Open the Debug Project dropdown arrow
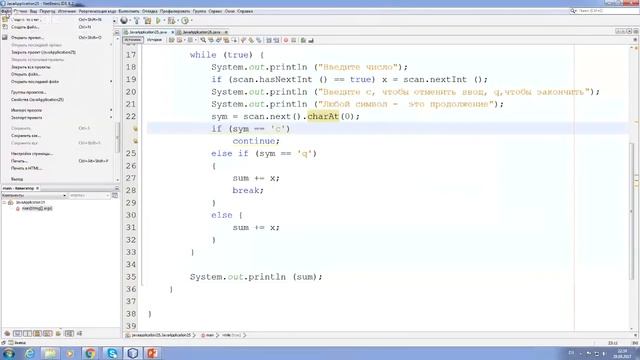 point(178,20)
